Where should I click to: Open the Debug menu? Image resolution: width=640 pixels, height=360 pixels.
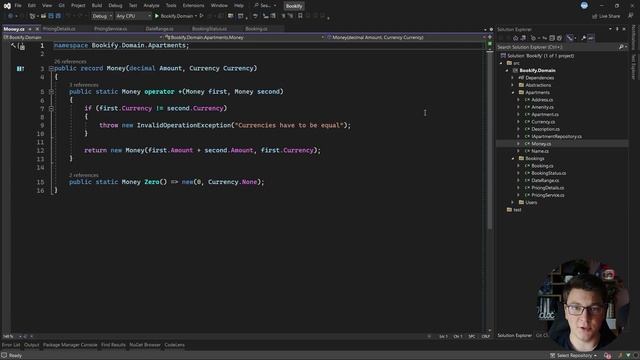pyautogui.click(x=115, y=6)
